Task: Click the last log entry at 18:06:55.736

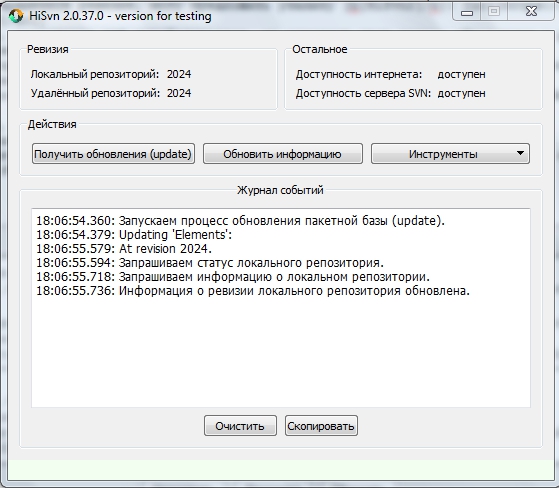Action: [x=253, y=291]
